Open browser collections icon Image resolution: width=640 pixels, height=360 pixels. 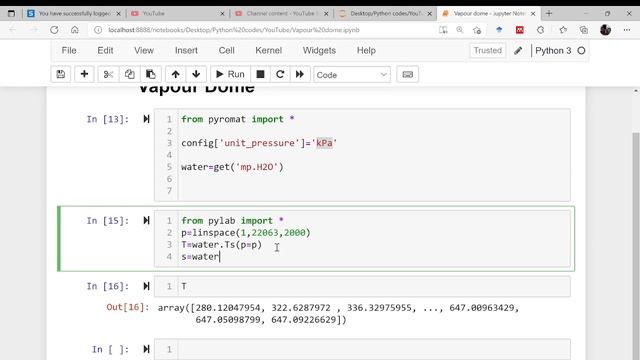coord(584,30)
